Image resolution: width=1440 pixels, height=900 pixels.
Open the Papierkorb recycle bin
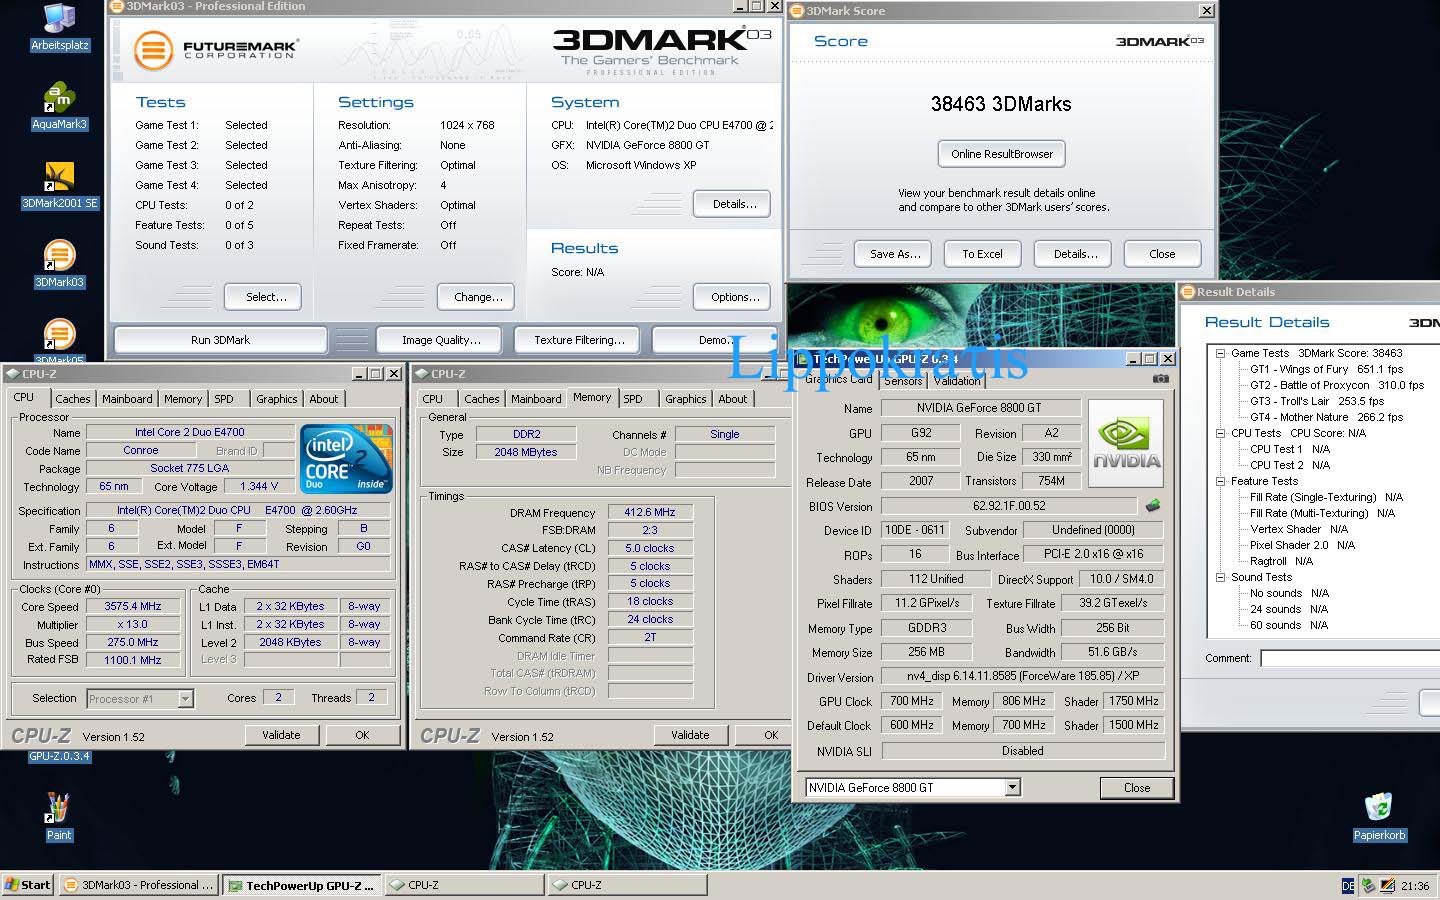tap(1379, 817)
